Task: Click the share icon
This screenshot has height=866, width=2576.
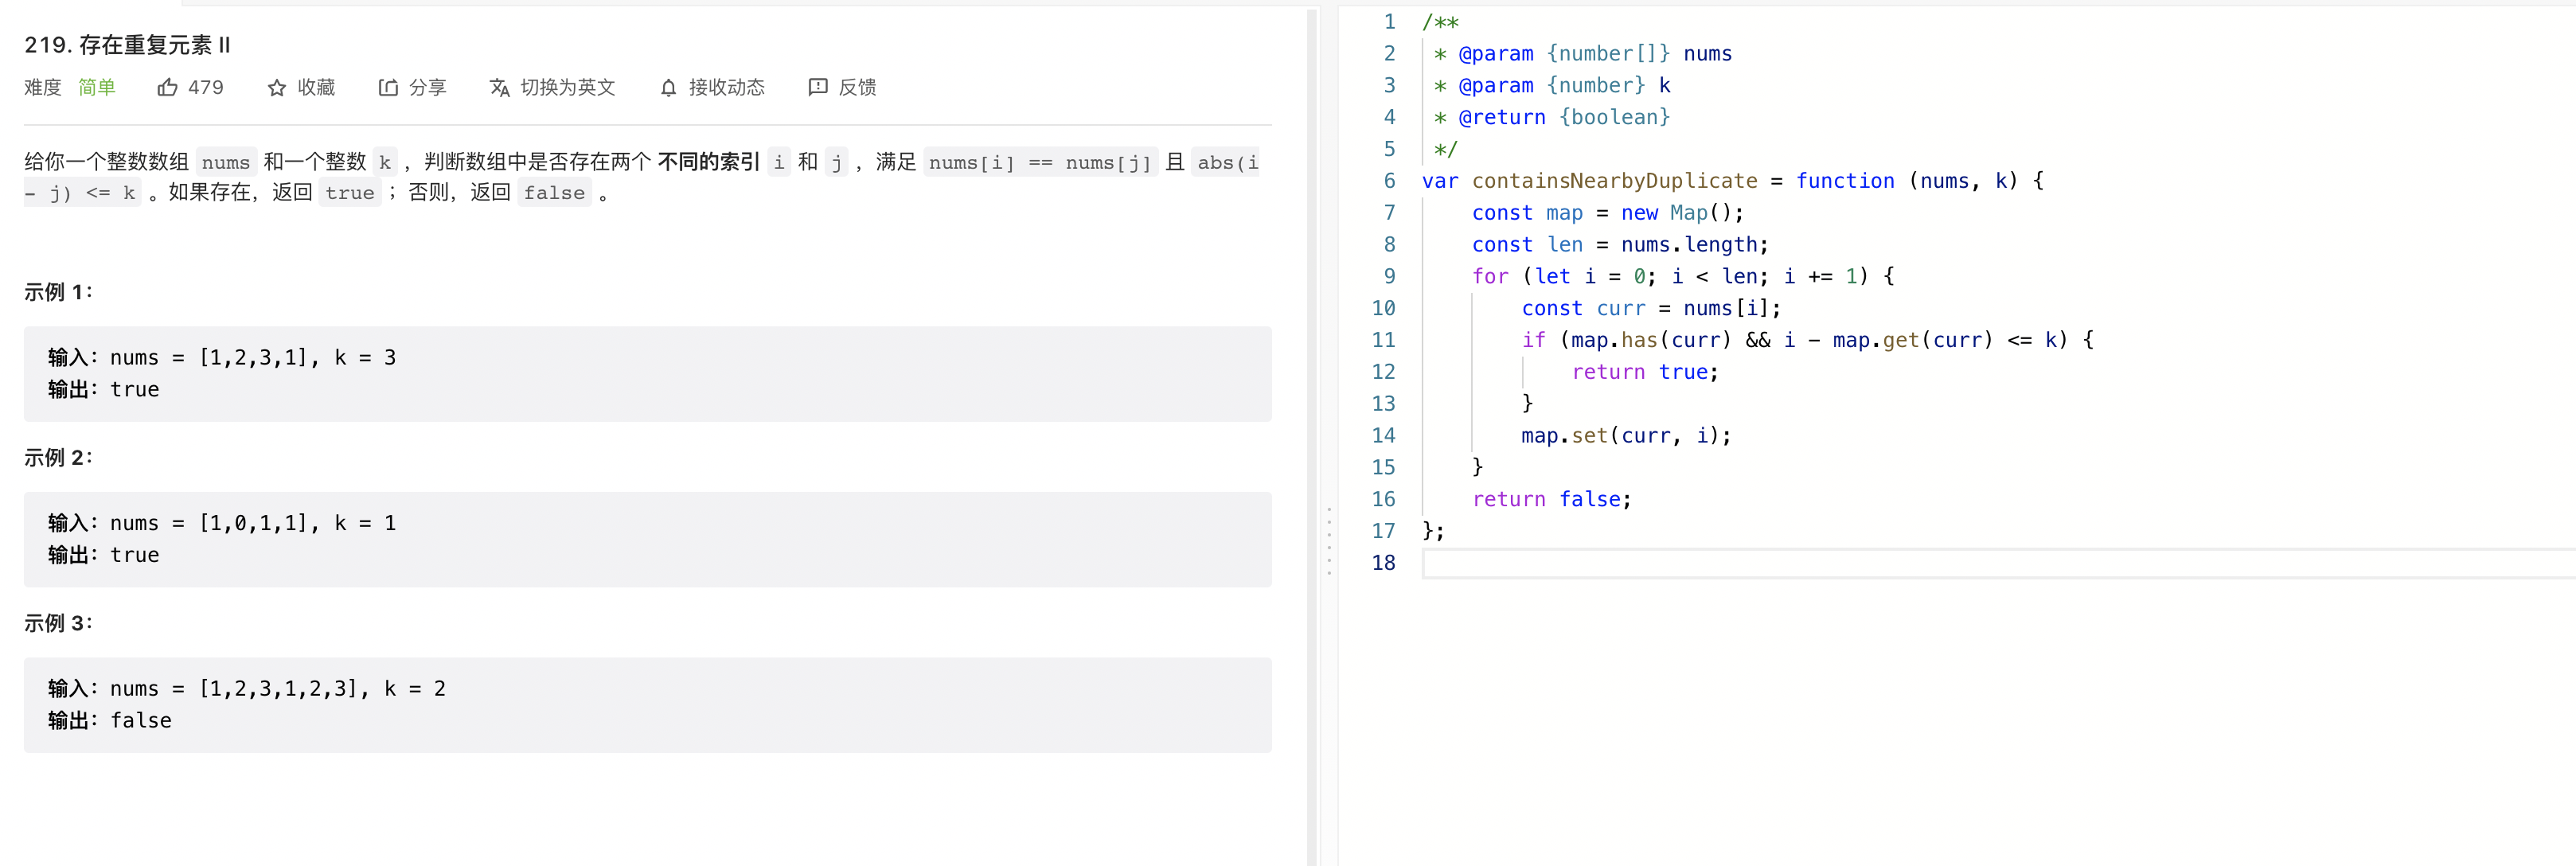Action: [x=388, y=88]
